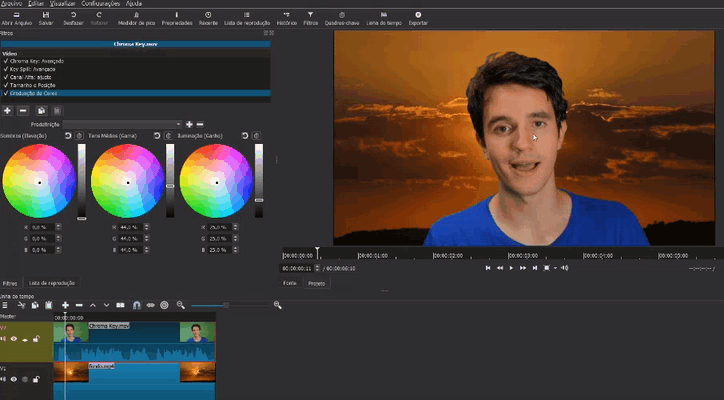Uncheck the Canal Alfa: ajuste filter
This screenshot has width=724, height=400.
click(6, 77)
